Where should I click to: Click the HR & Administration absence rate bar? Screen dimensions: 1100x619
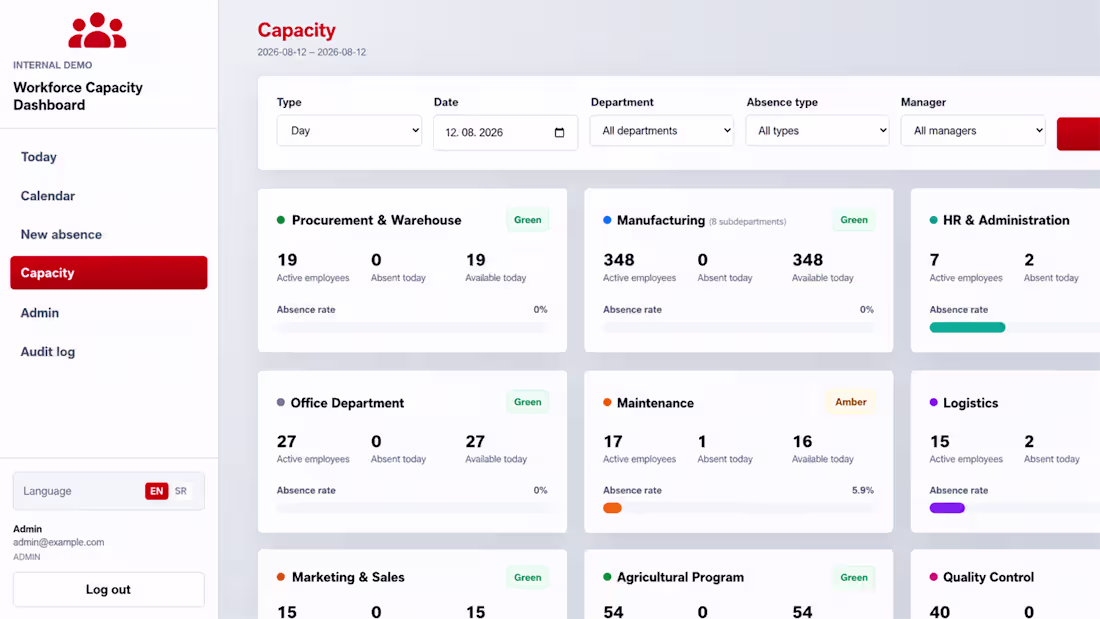coord(1014,327)
